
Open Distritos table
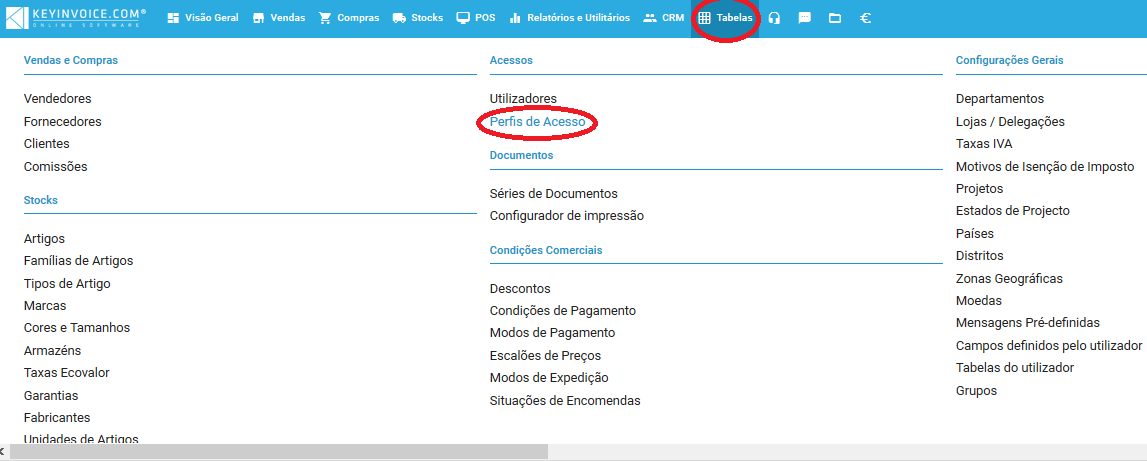[979, 256]
